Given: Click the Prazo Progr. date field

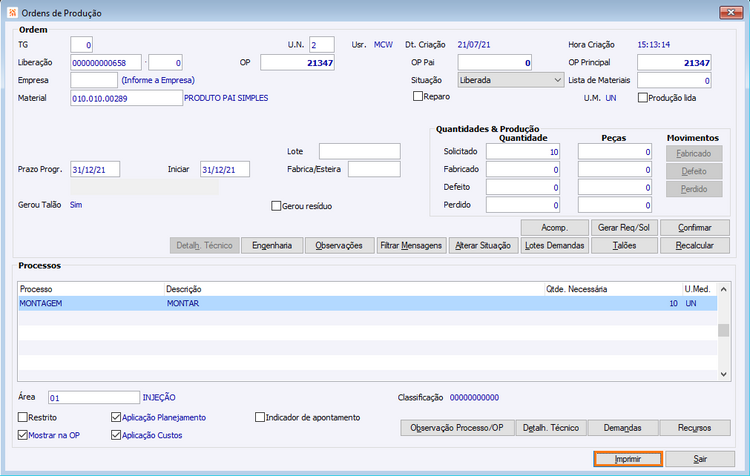Looking at the screenshot, I should point(95,169).
